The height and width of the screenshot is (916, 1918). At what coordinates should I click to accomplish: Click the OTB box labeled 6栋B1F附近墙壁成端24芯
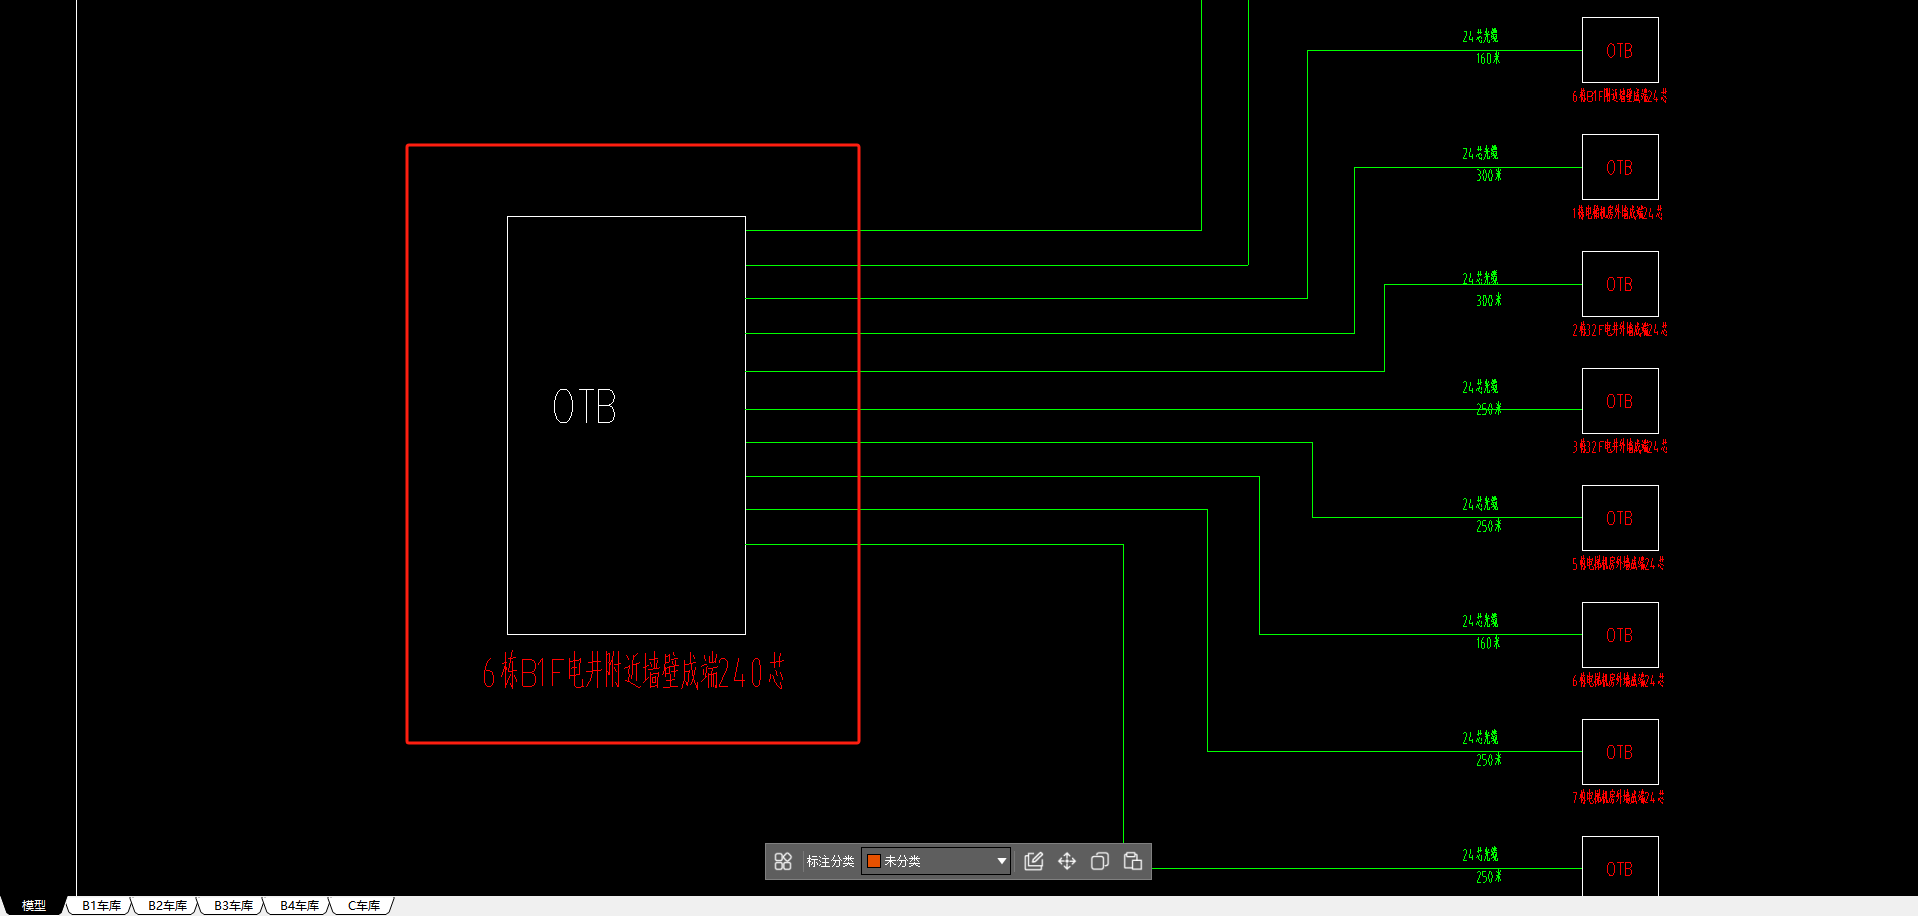point(1620,50)
